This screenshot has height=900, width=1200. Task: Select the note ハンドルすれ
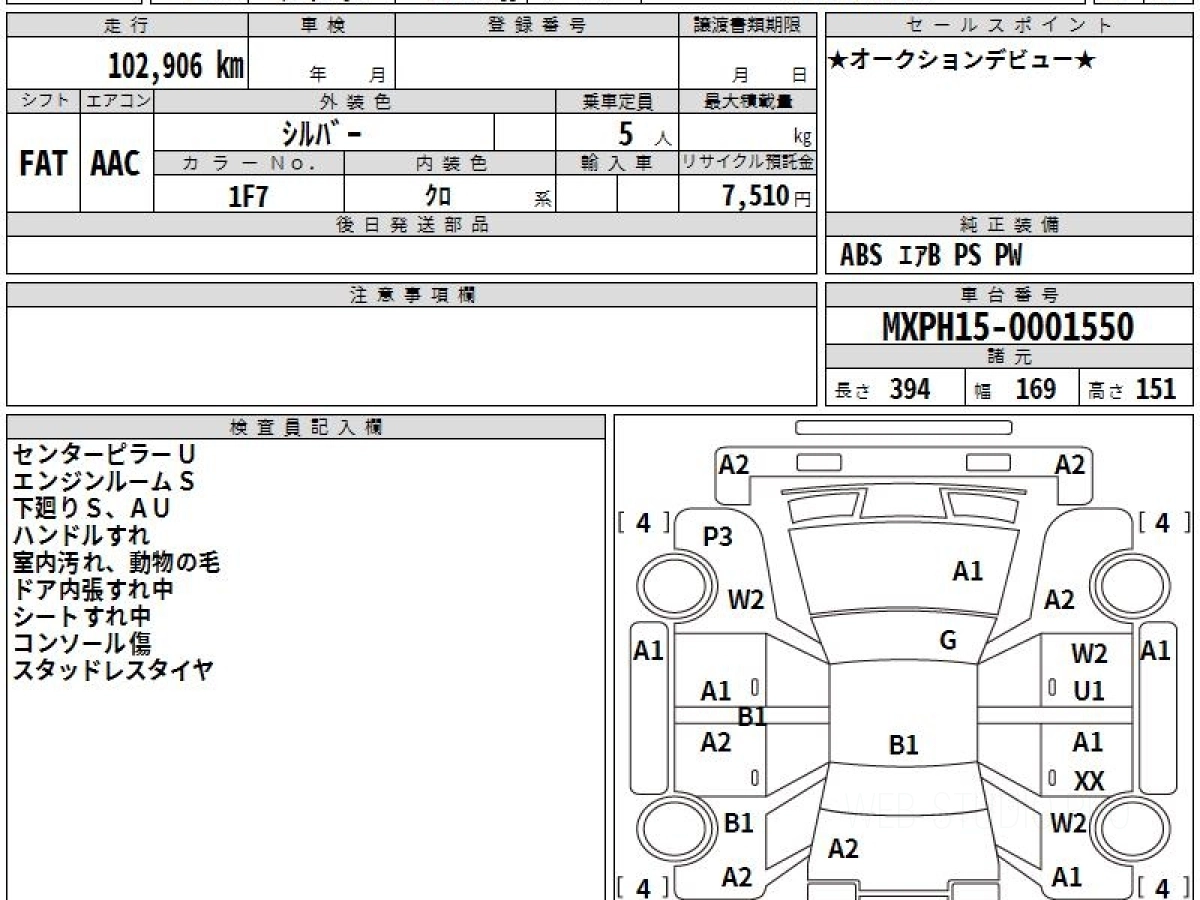point(82,536)
